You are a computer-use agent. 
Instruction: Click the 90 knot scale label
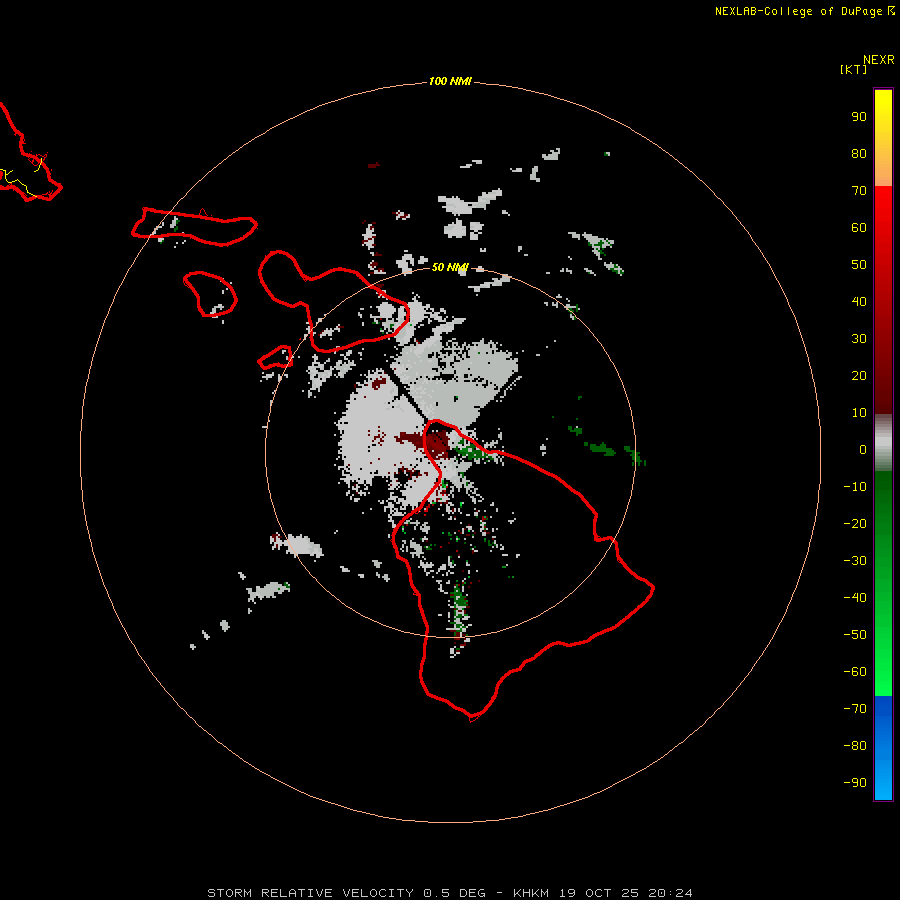[x=859, y=117]
